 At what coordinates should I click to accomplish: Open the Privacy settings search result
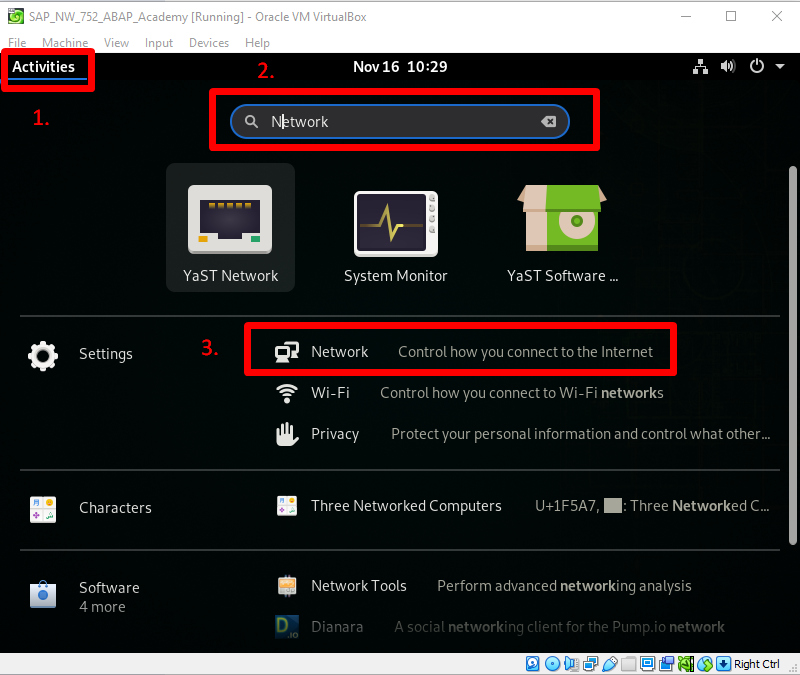[x=522, y=434]
